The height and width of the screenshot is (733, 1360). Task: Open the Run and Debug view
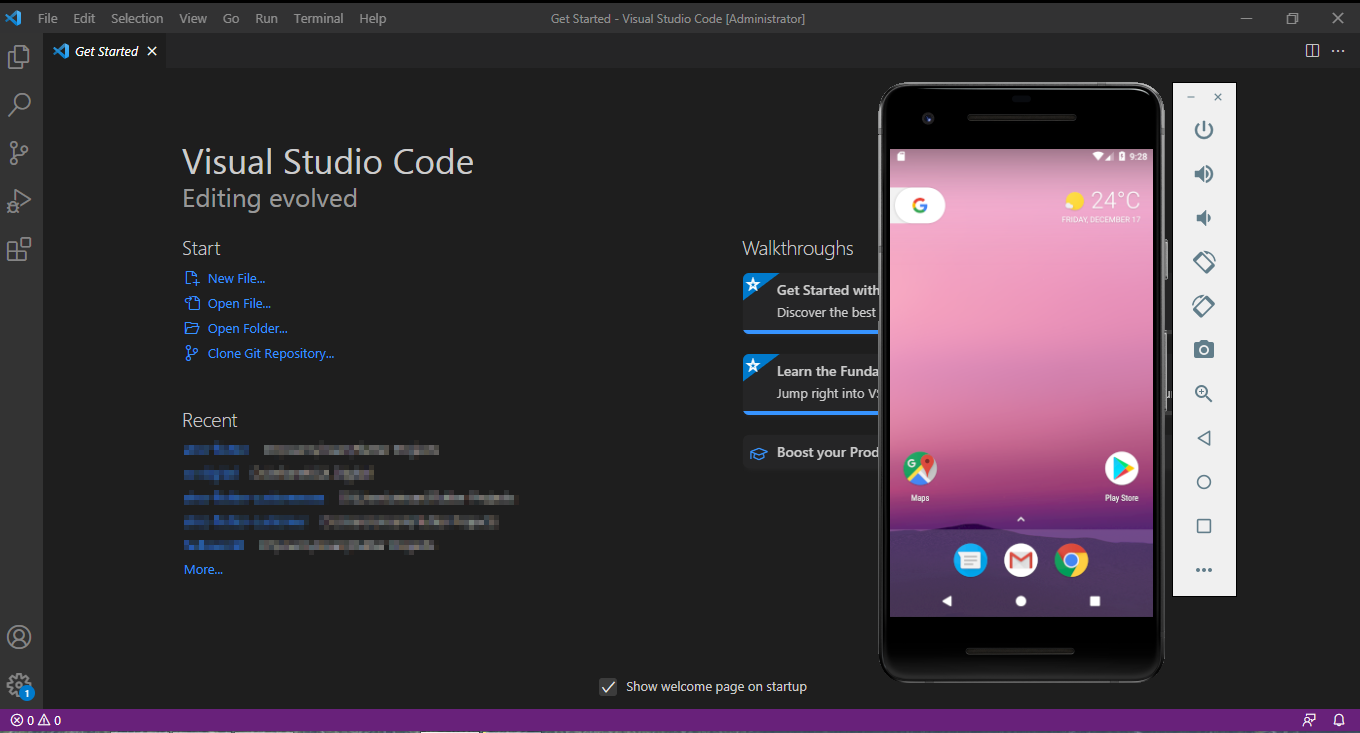19,201
